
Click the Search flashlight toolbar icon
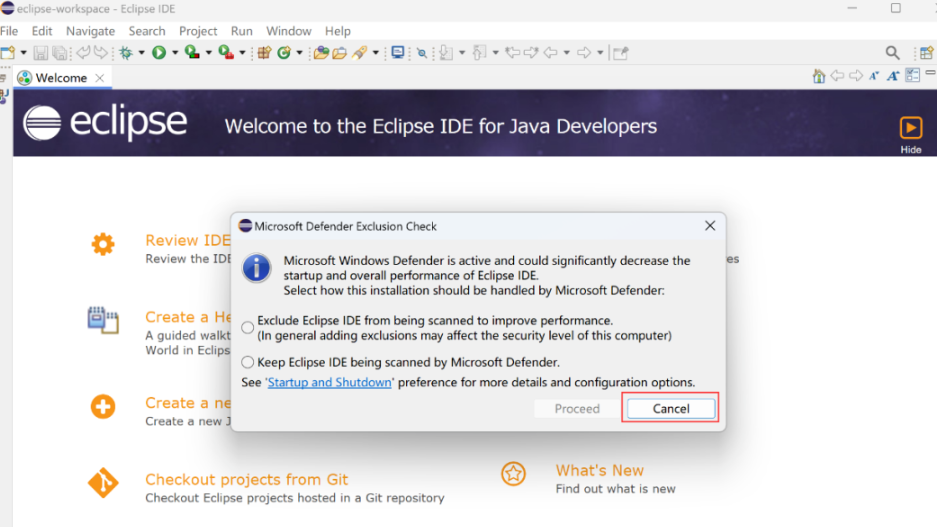359,53
